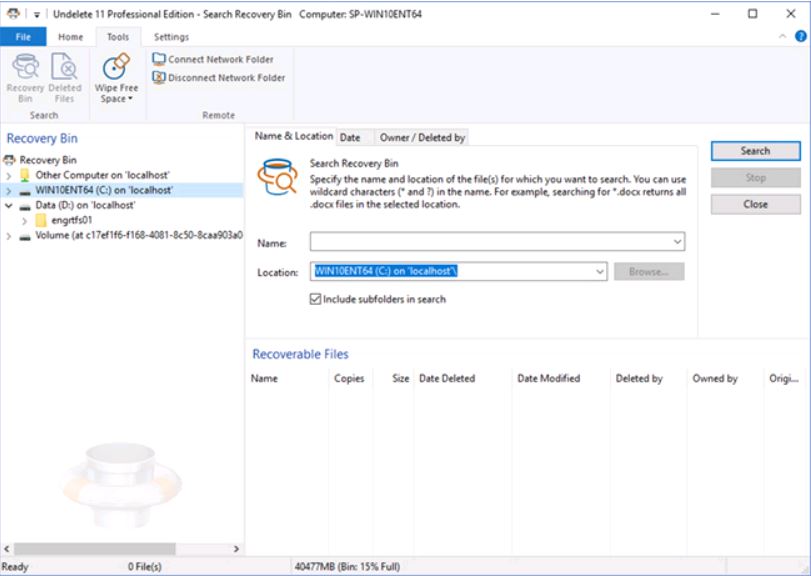Click the left scroll arrow of tree panel
Image resolution: width=811 pixels, height=576 pixels.
(x=7, y=549)
